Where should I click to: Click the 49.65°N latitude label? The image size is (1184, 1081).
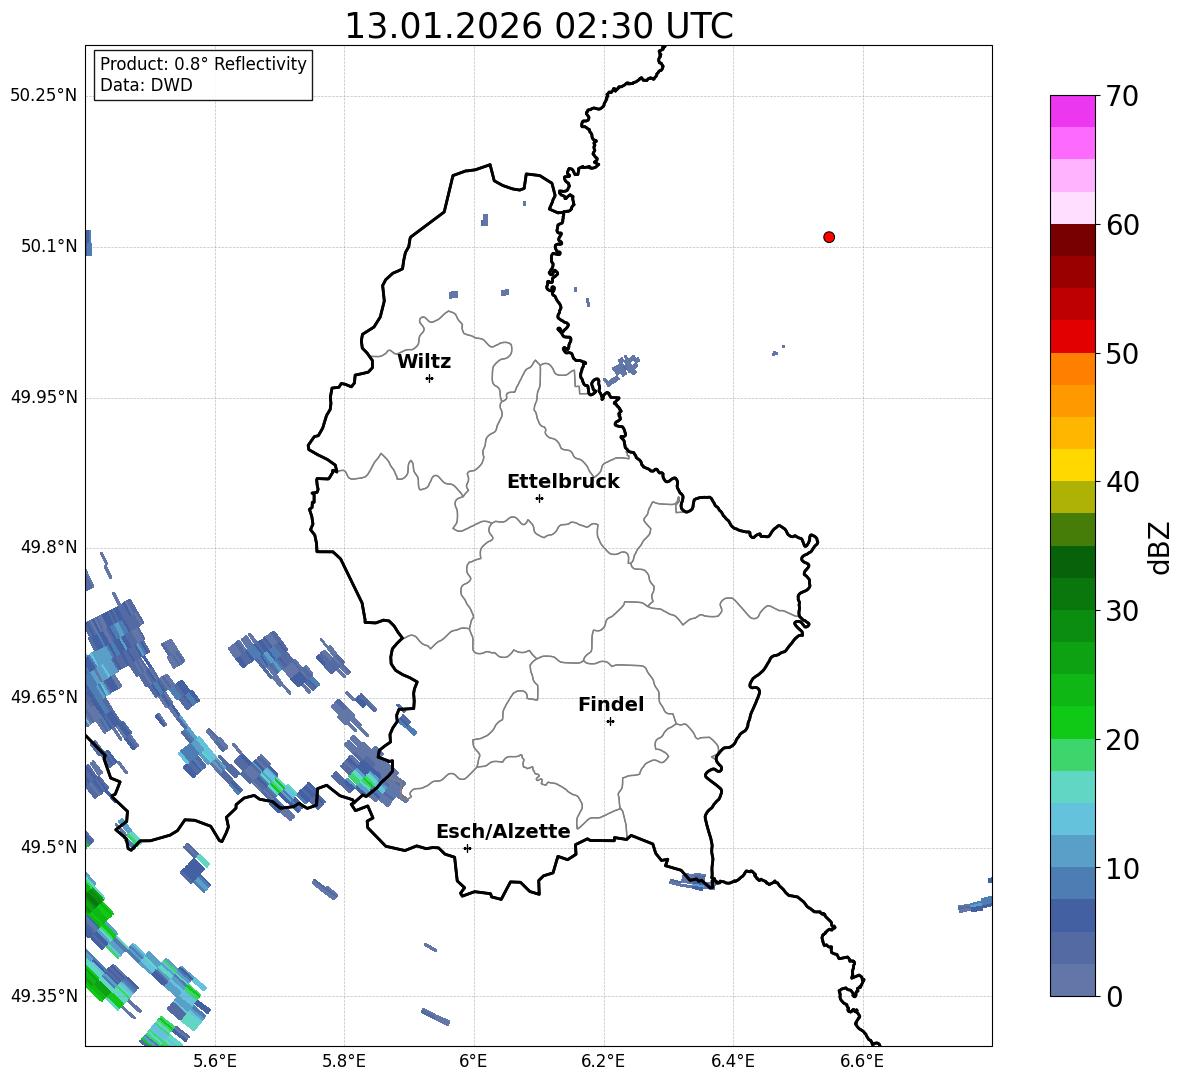click(44, 696)
